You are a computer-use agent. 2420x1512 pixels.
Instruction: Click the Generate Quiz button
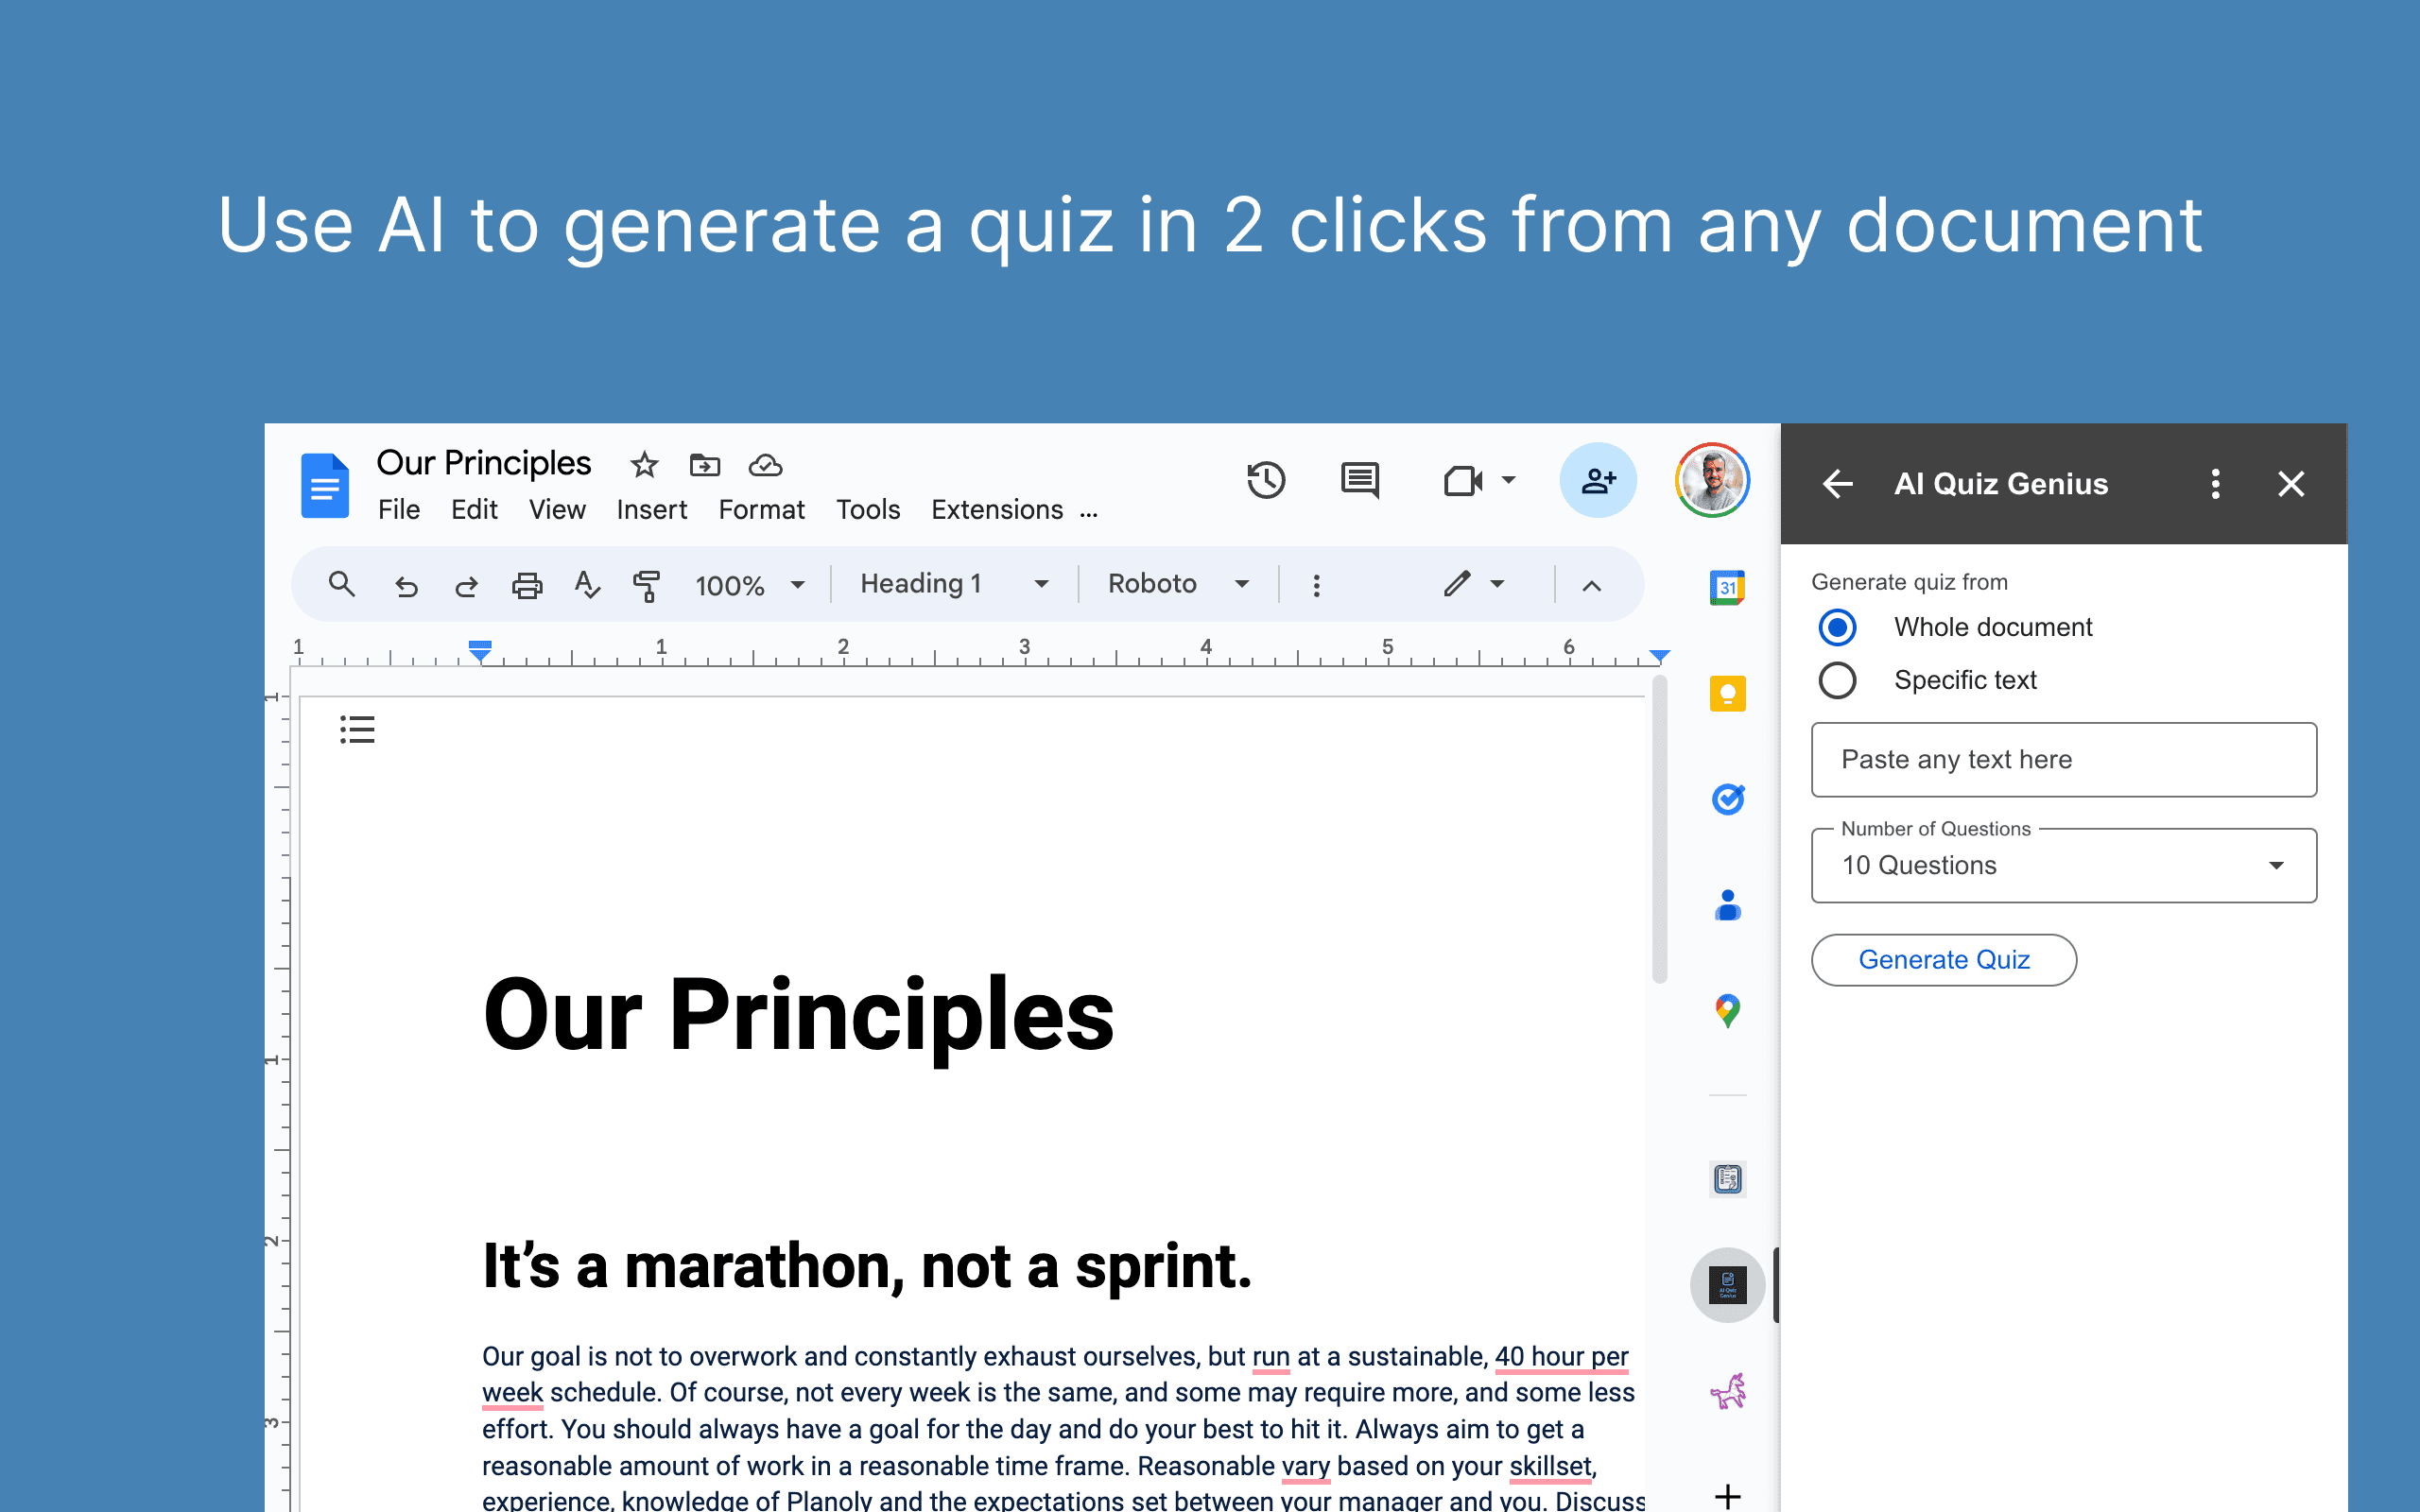click(1943, 960)
